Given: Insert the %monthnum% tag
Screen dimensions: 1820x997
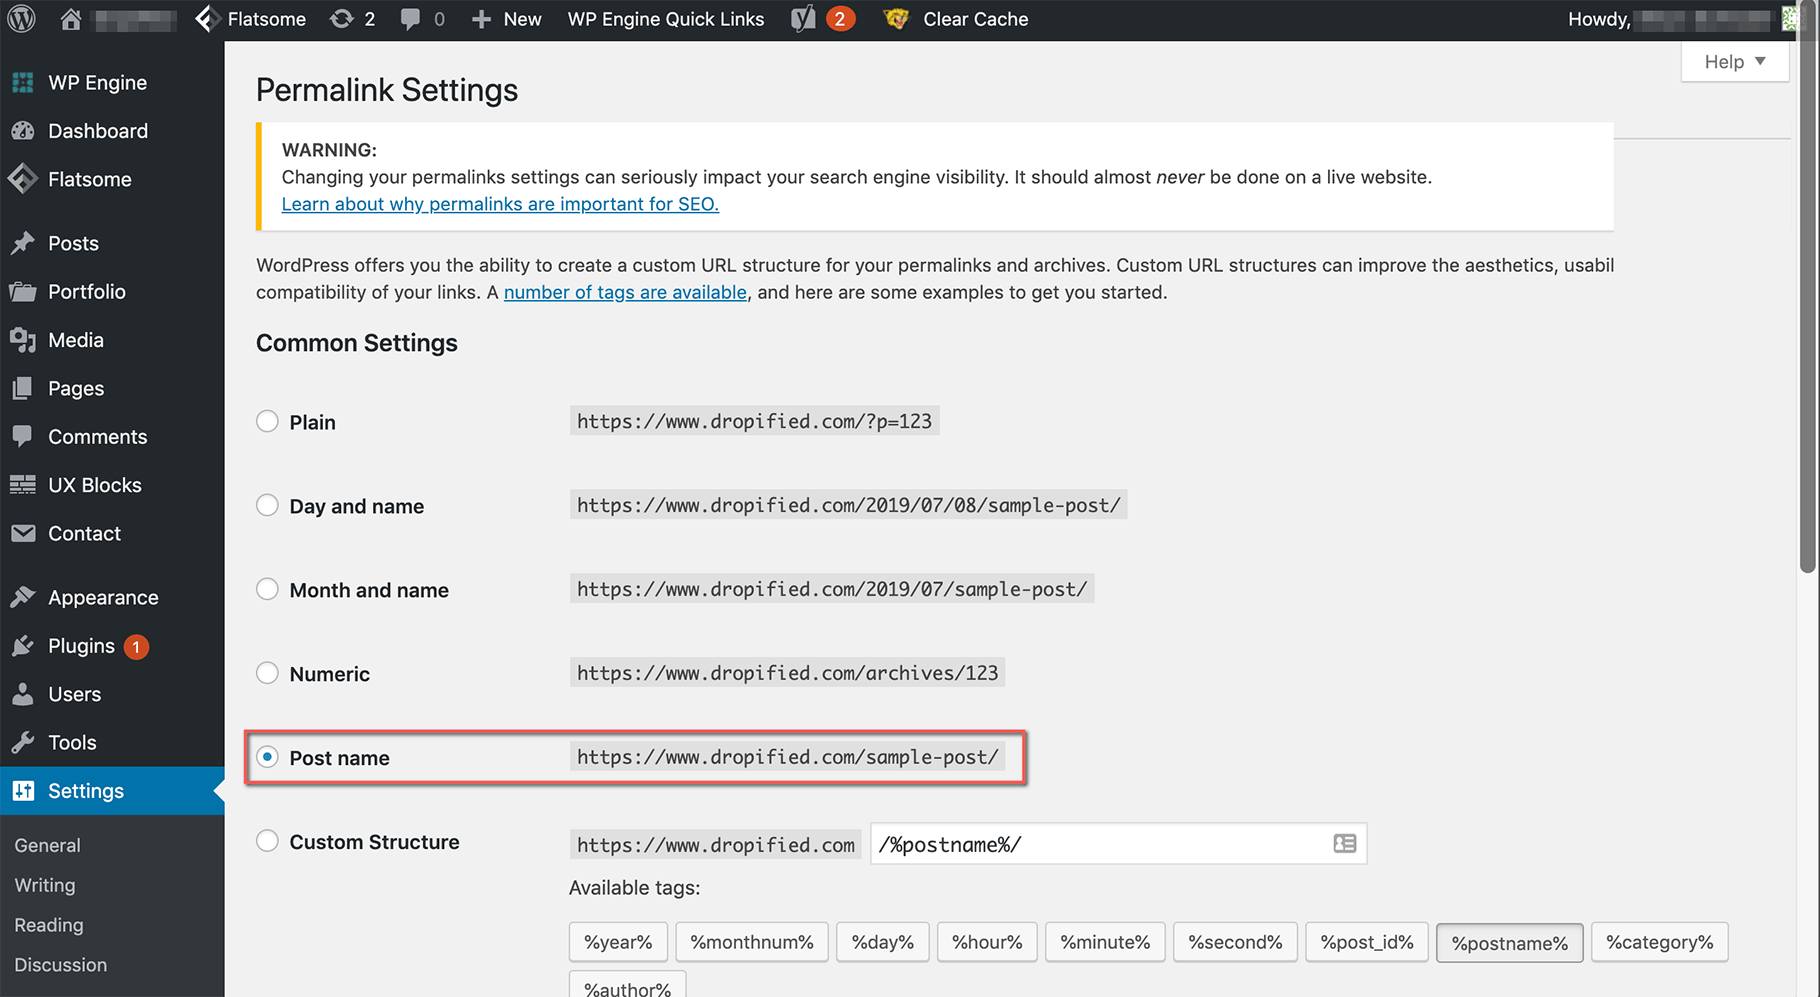Looking at the screenshot, I should [752, 942].
